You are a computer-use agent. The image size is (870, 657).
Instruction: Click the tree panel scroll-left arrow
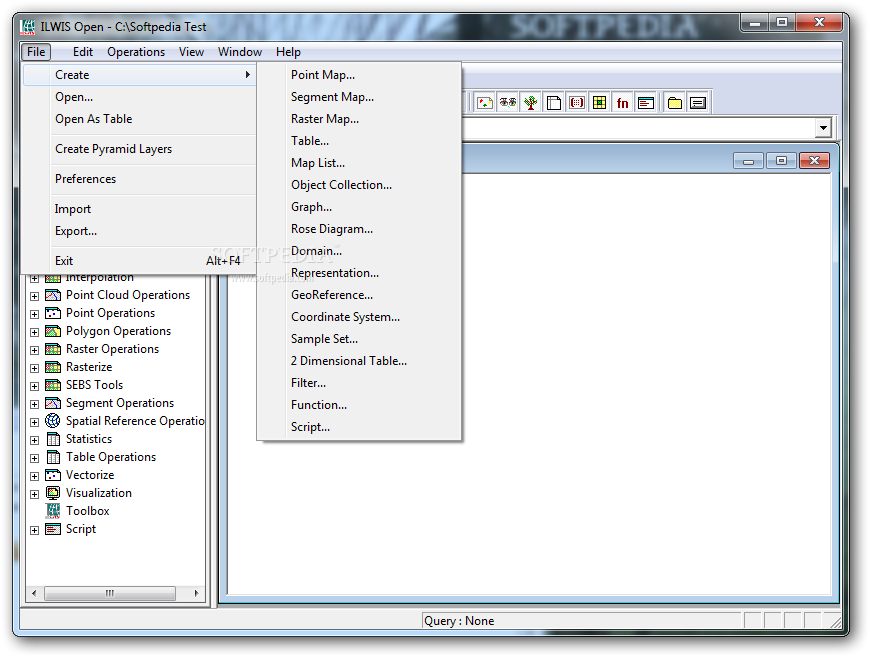click(34, 593)
